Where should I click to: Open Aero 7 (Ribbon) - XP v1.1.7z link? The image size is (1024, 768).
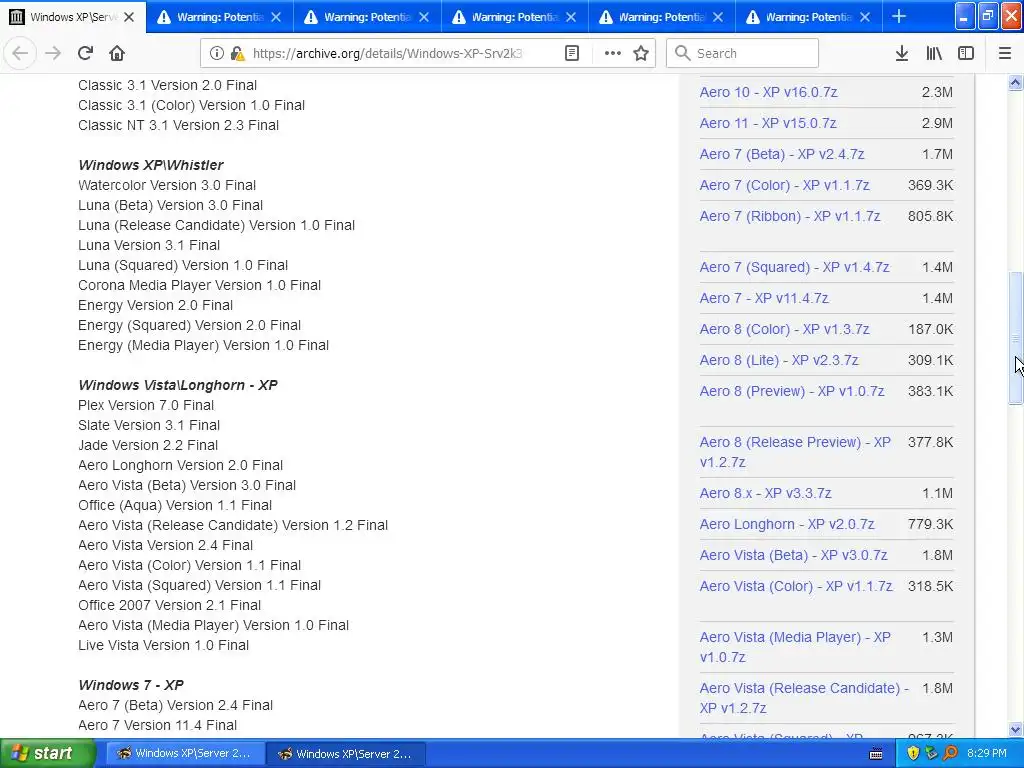[790, 216]
